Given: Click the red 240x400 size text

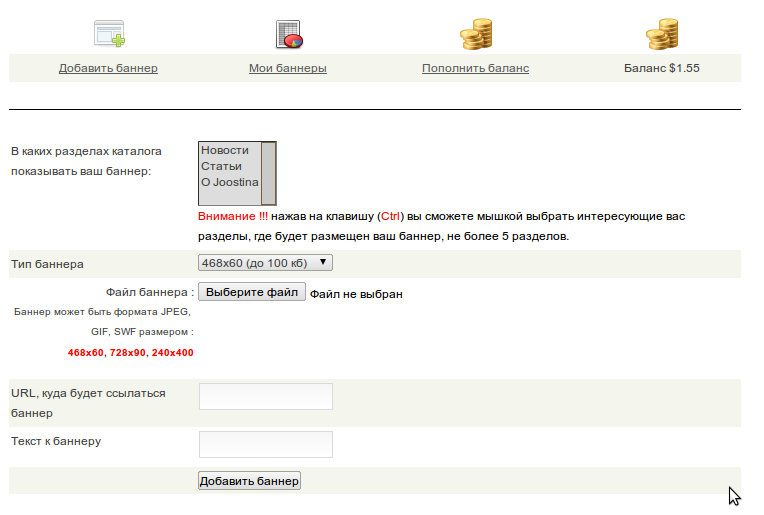Looking at the screenshot, I should (172, 353).
